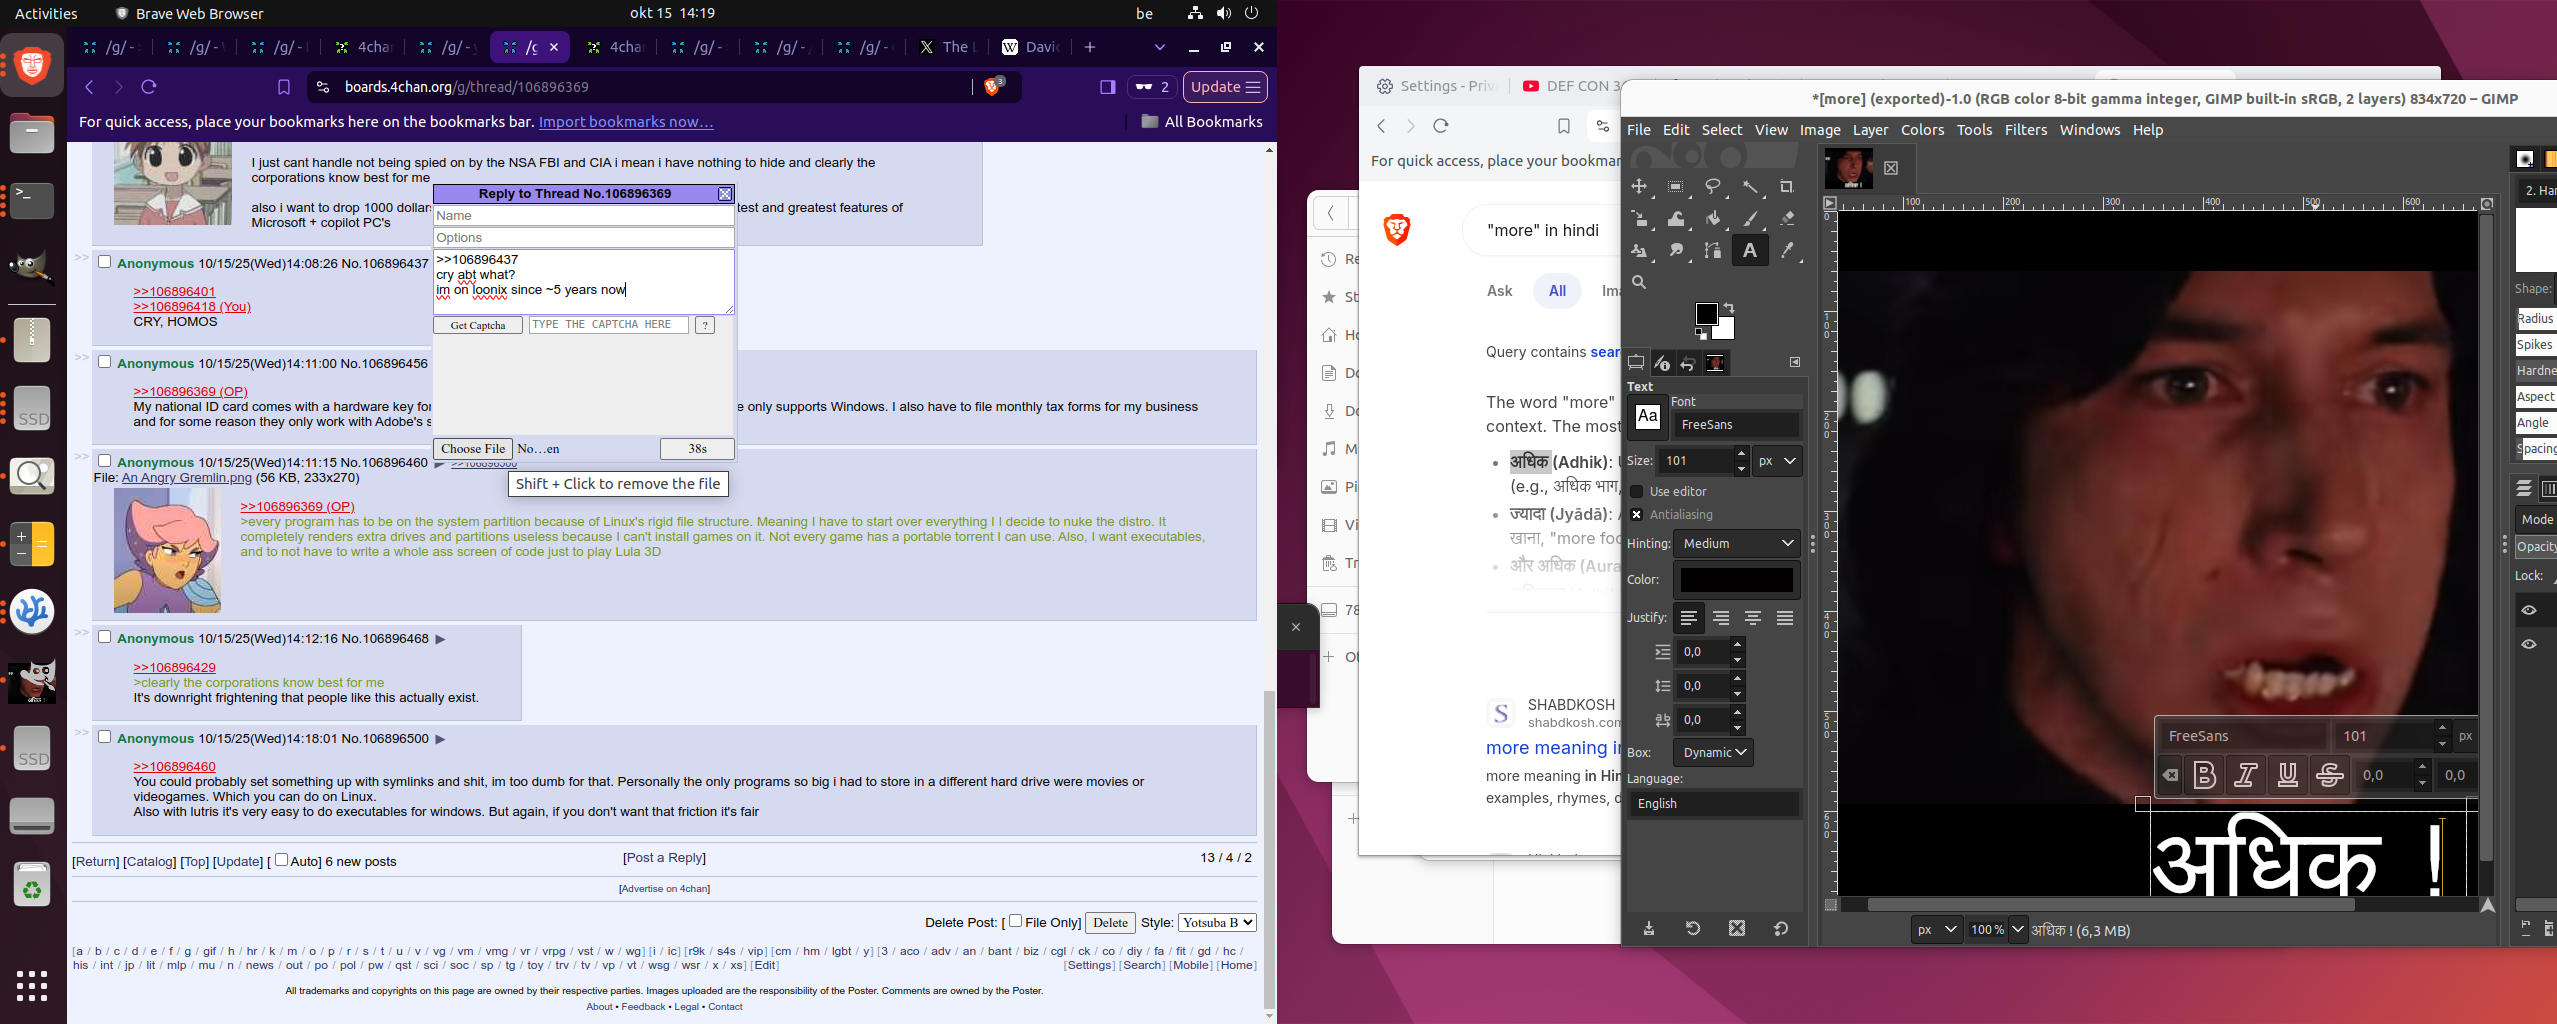Select the Zoom magnifier tool
Viewport: 2557px width, 1024px height.
(1639, 283)
